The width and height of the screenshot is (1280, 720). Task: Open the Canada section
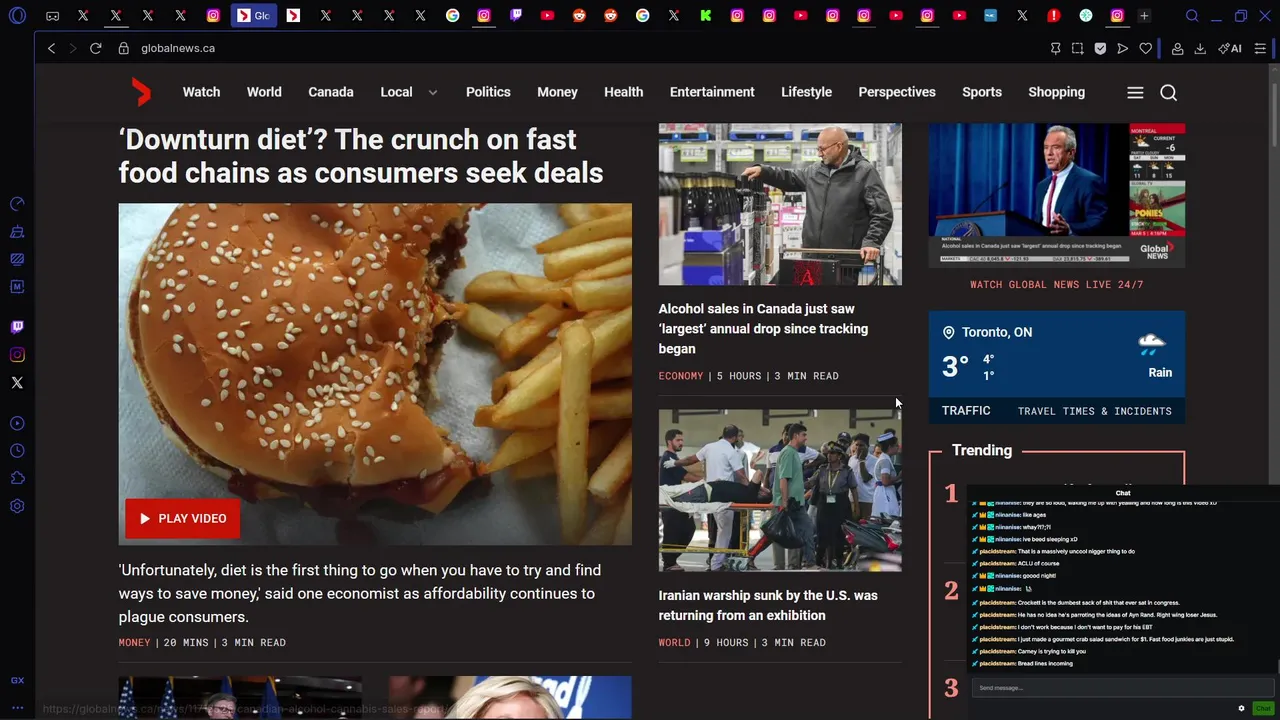[x=331, y=92]
